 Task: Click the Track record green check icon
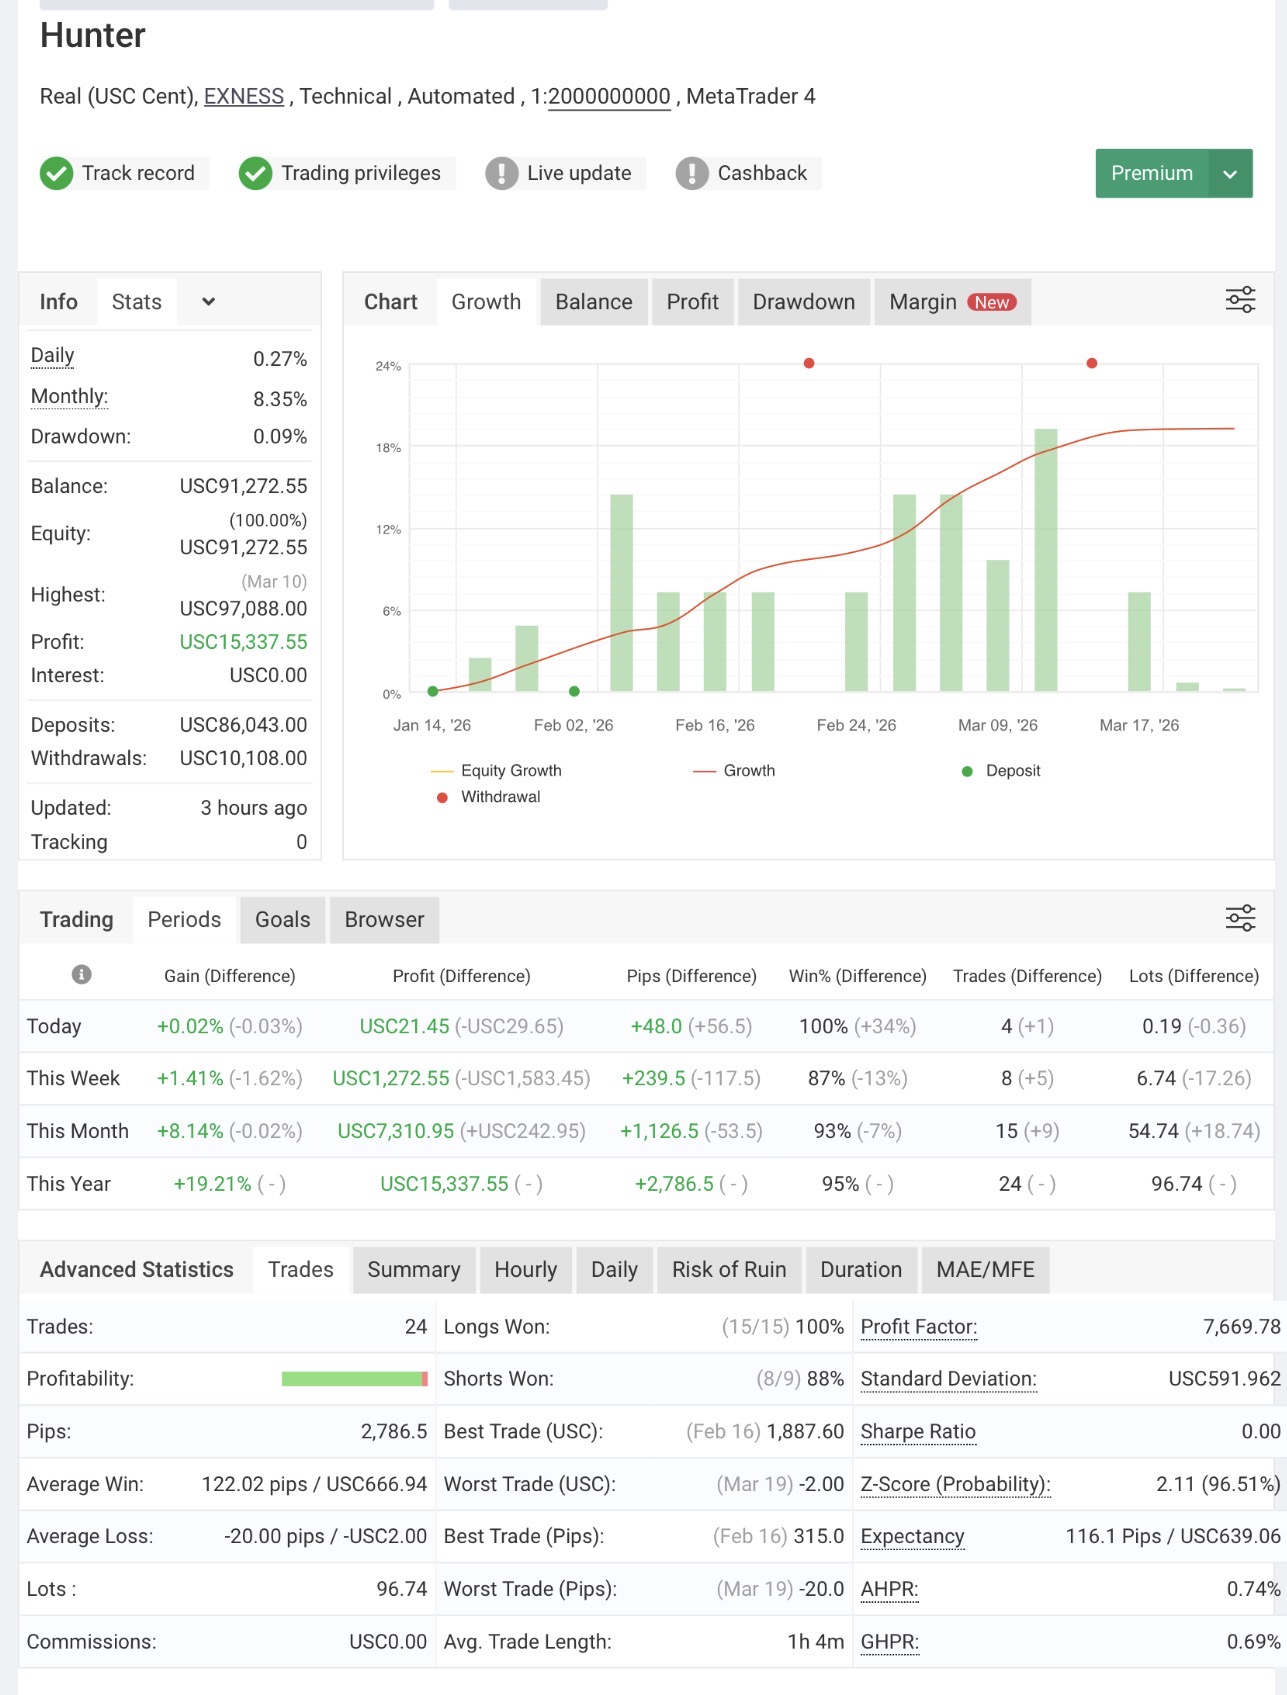tap(56, 173)
